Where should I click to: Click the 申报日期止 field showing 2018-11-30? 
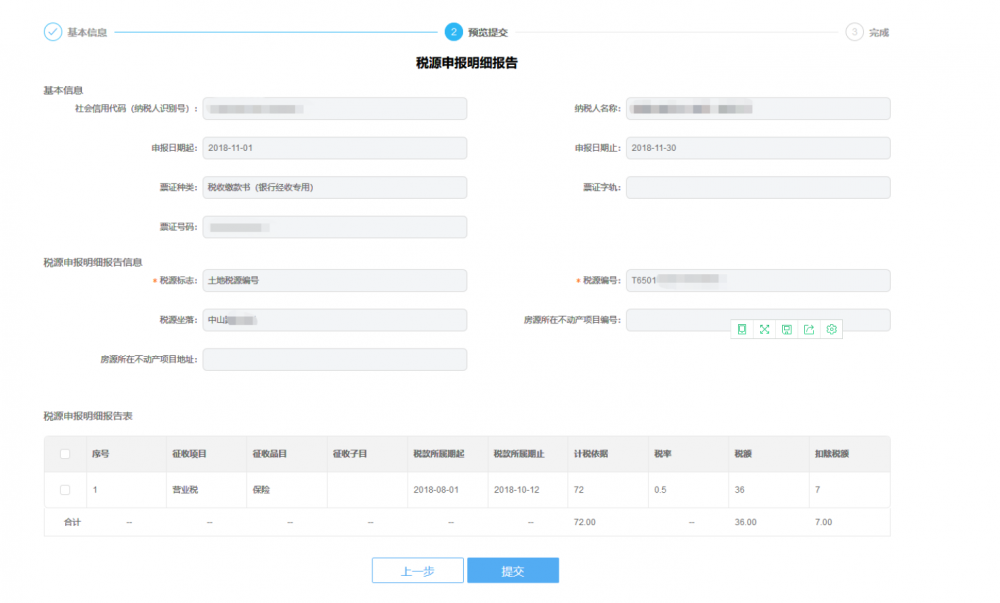tap(757, 148)
